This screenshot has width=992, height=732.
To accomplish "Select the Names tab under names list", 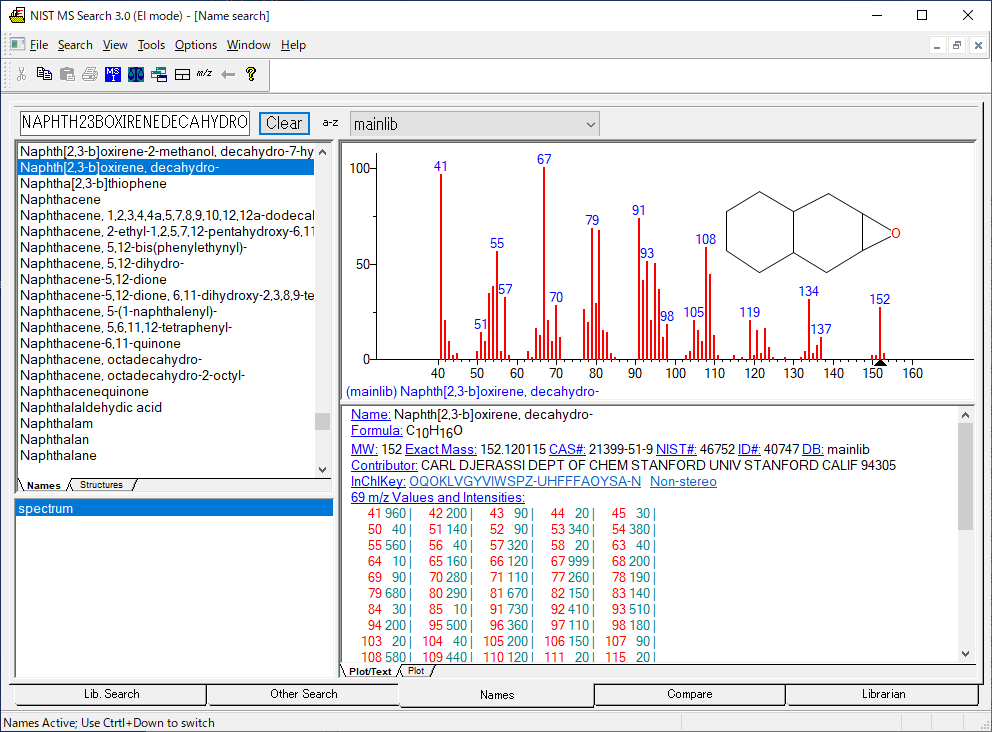I will [43, 485].
